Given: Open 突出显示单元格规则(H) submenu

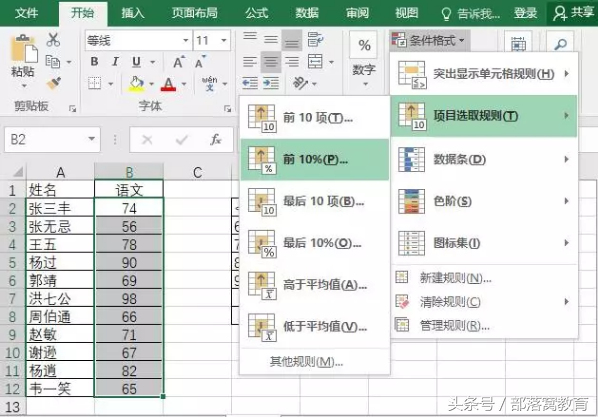Looking at the screenshot, I should (x=484, y=74).
